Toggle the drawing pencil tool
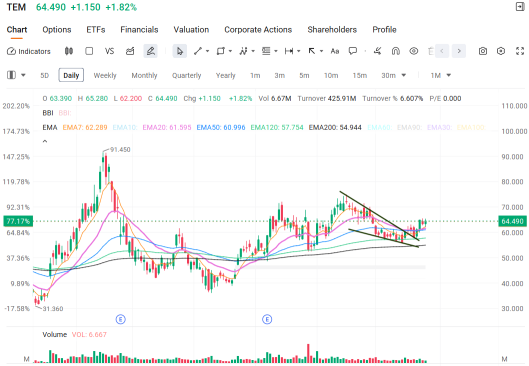529x366 pixels. 150,51
